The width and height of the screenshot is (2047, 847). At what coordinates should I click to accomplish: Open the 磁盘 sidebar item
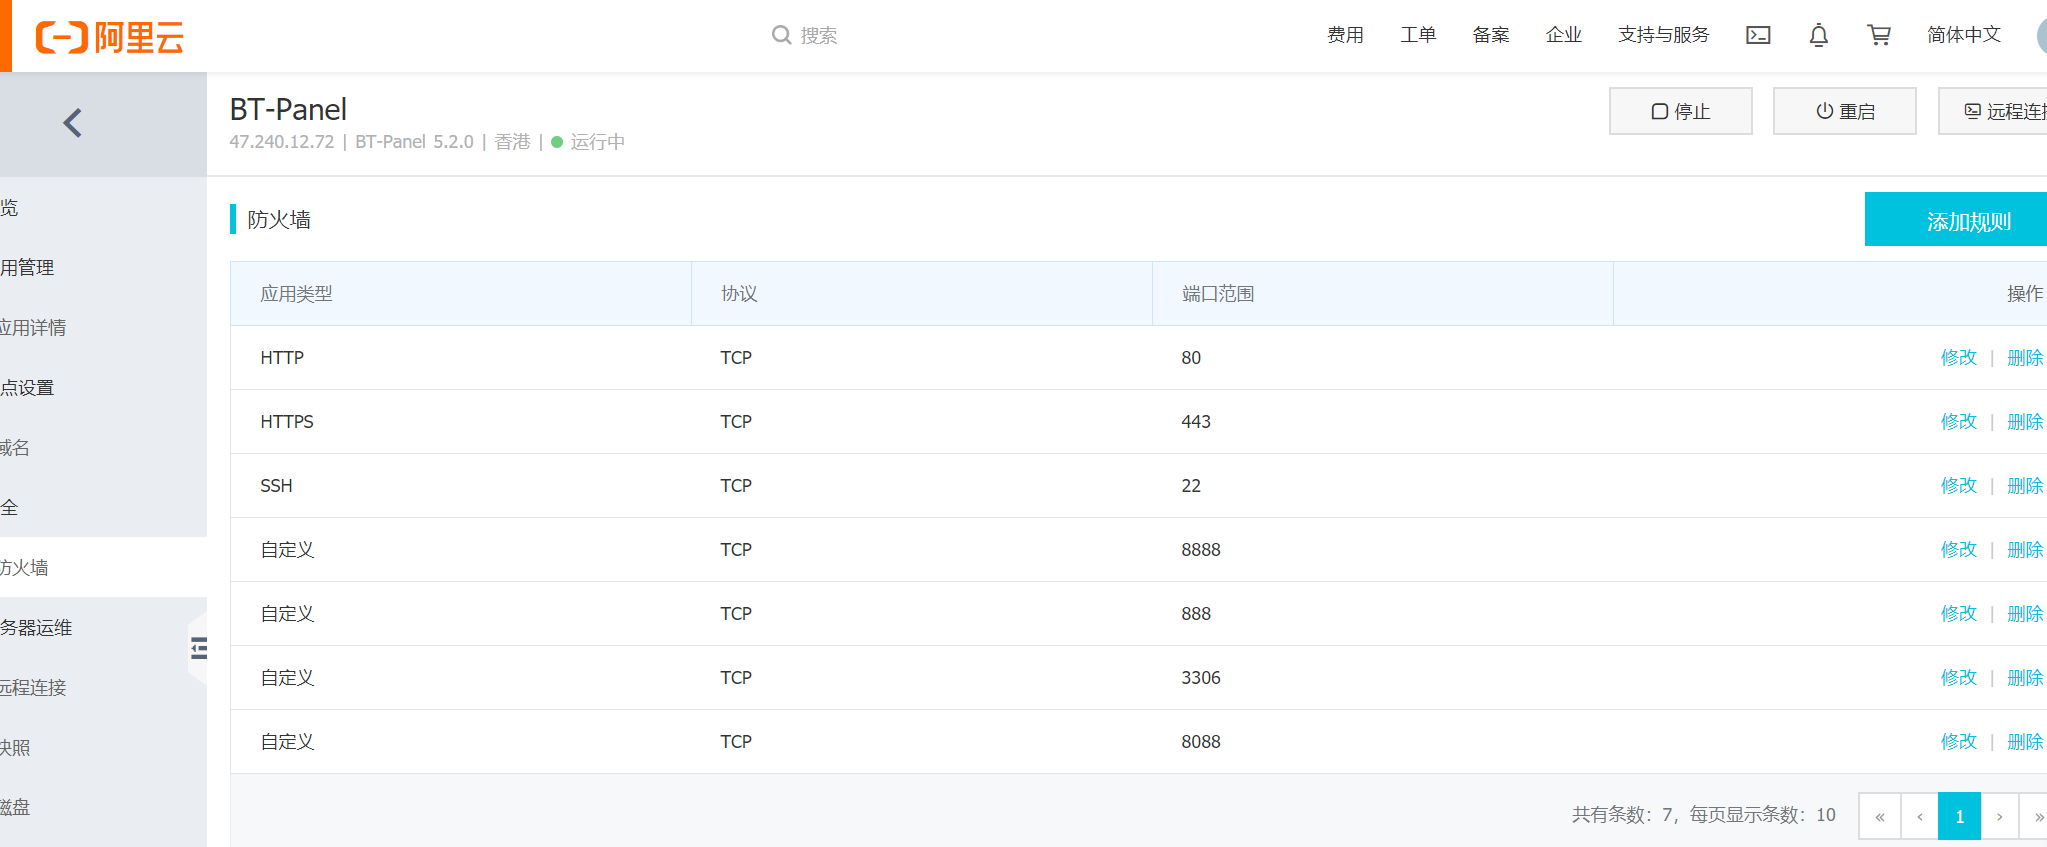tap(103, 807)
